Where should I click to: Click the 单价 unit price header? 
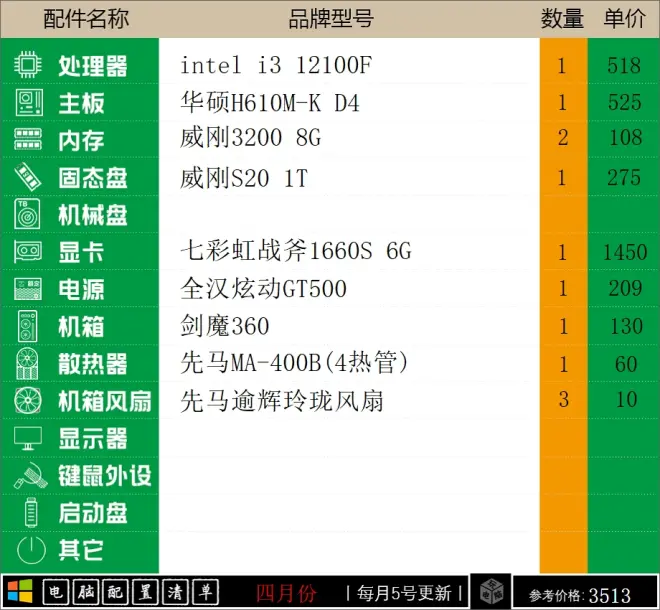pyautogui.click(x=624, y=19)
